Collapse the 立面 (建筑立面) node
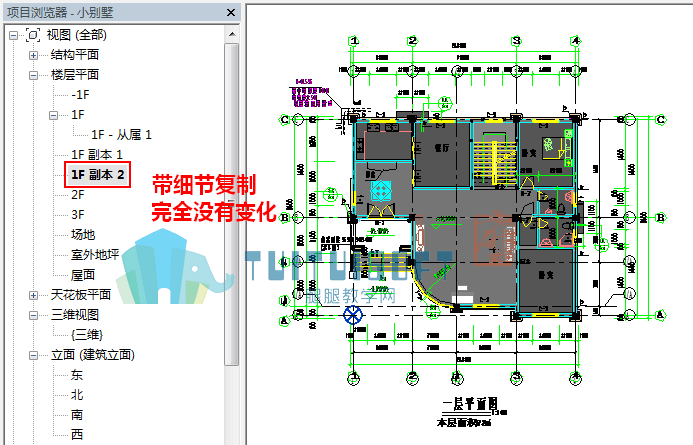This screenshot has height=445, width=693. (x=33, y=355)
